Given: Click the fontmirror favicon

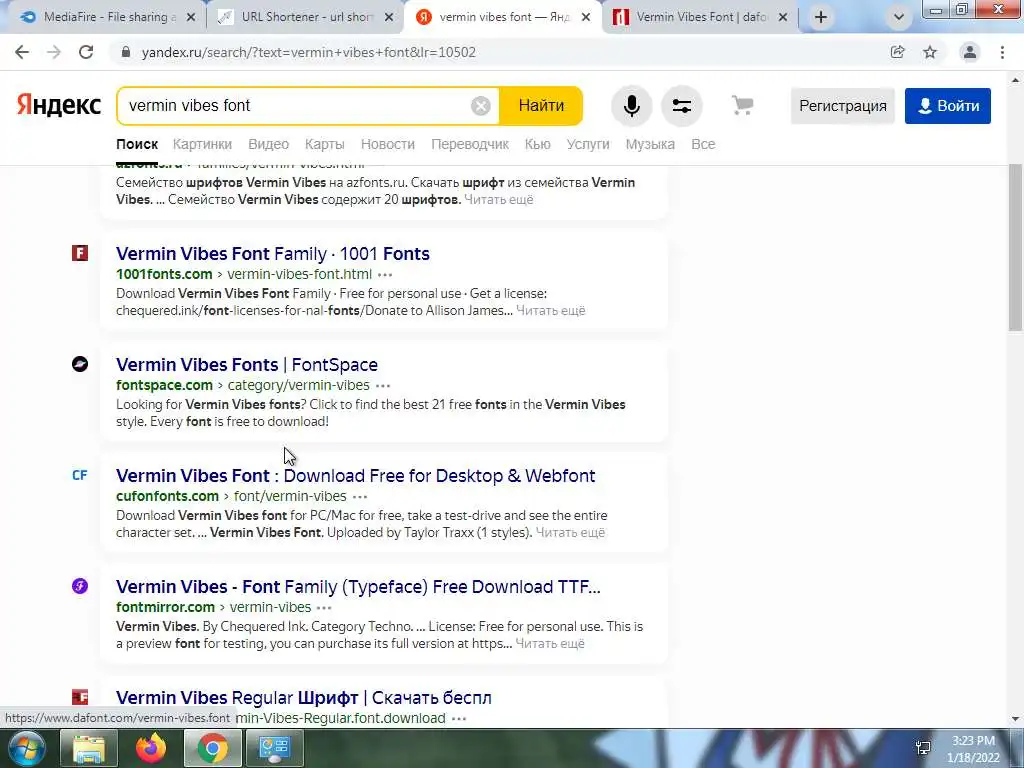Looking at the screenshot, I should pos(80,586).
